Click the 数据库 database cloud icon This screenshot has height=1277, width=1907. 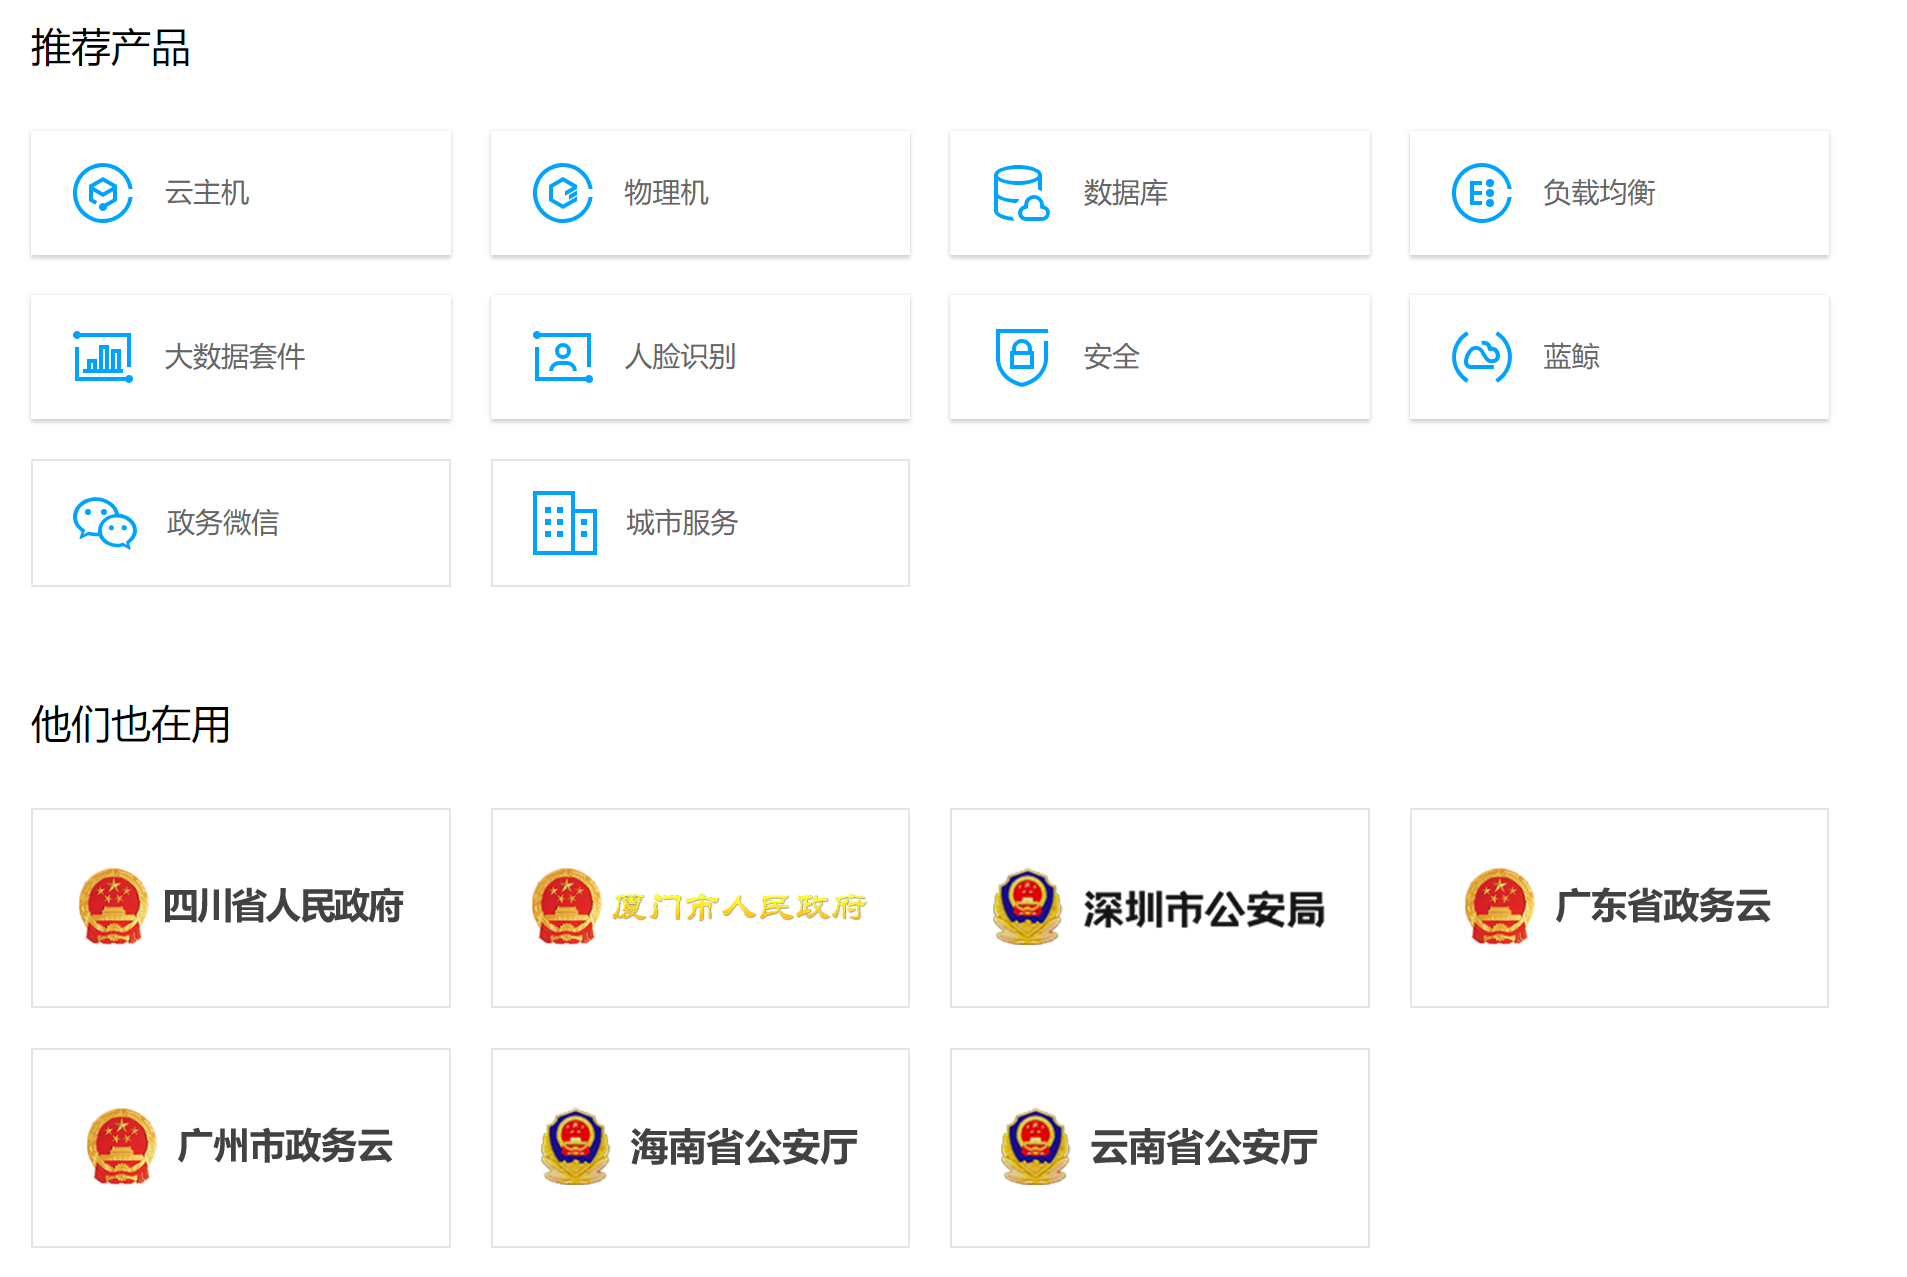(x=1021, y=193)
